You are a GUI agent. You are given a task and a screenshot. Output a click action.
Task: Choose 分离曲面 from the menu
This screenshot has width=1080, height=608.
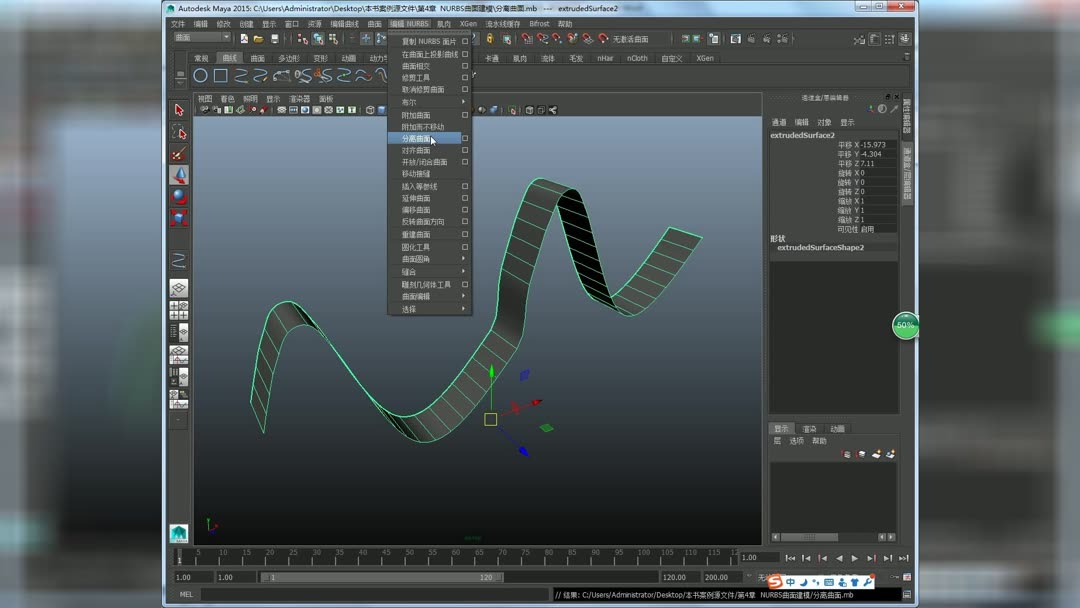point(417,139)
